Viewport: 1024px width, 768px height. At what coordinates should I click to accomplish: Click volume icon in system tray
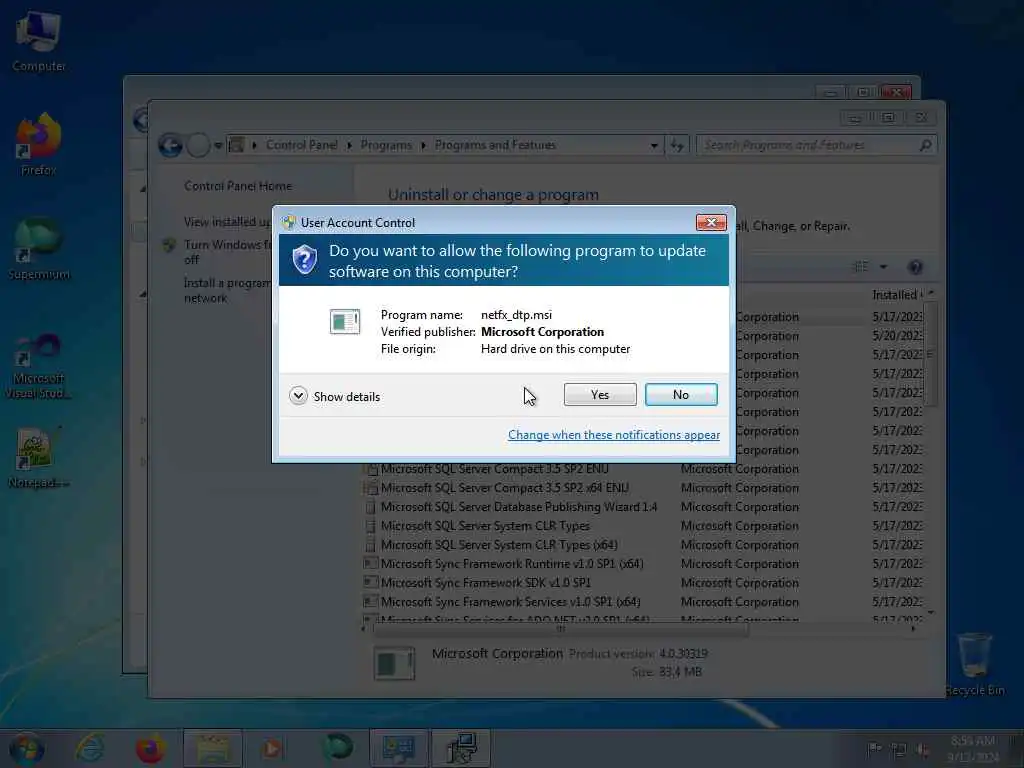pos(923,750)
